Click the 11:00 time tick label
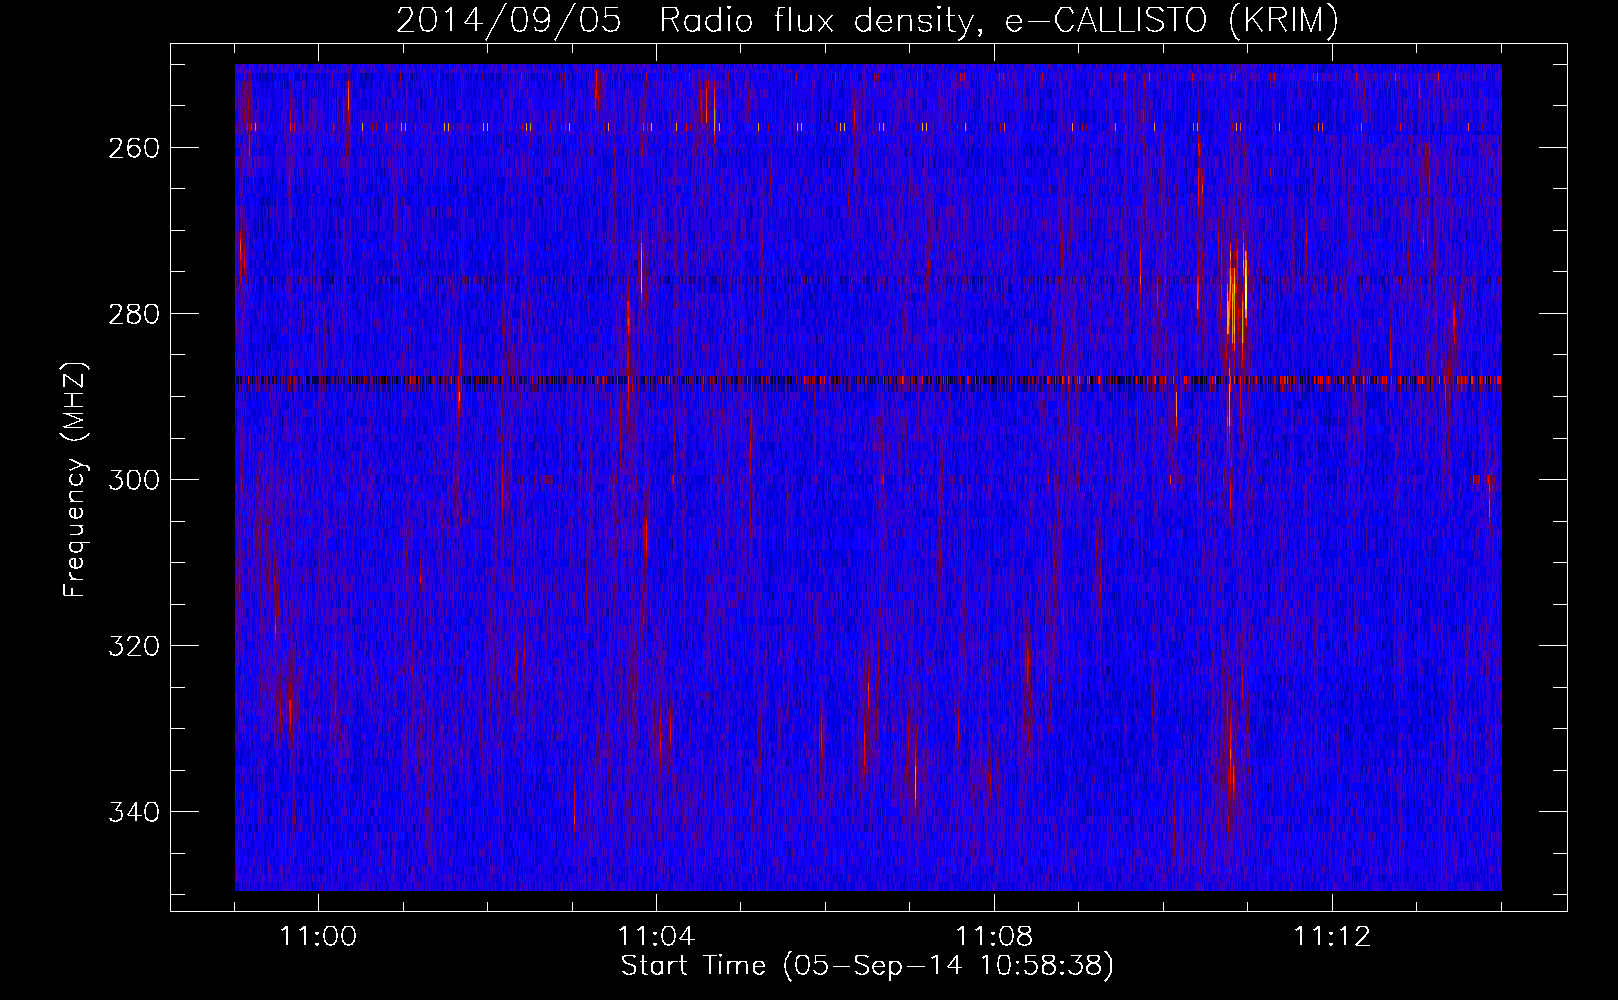 click(x=318, y=937)
